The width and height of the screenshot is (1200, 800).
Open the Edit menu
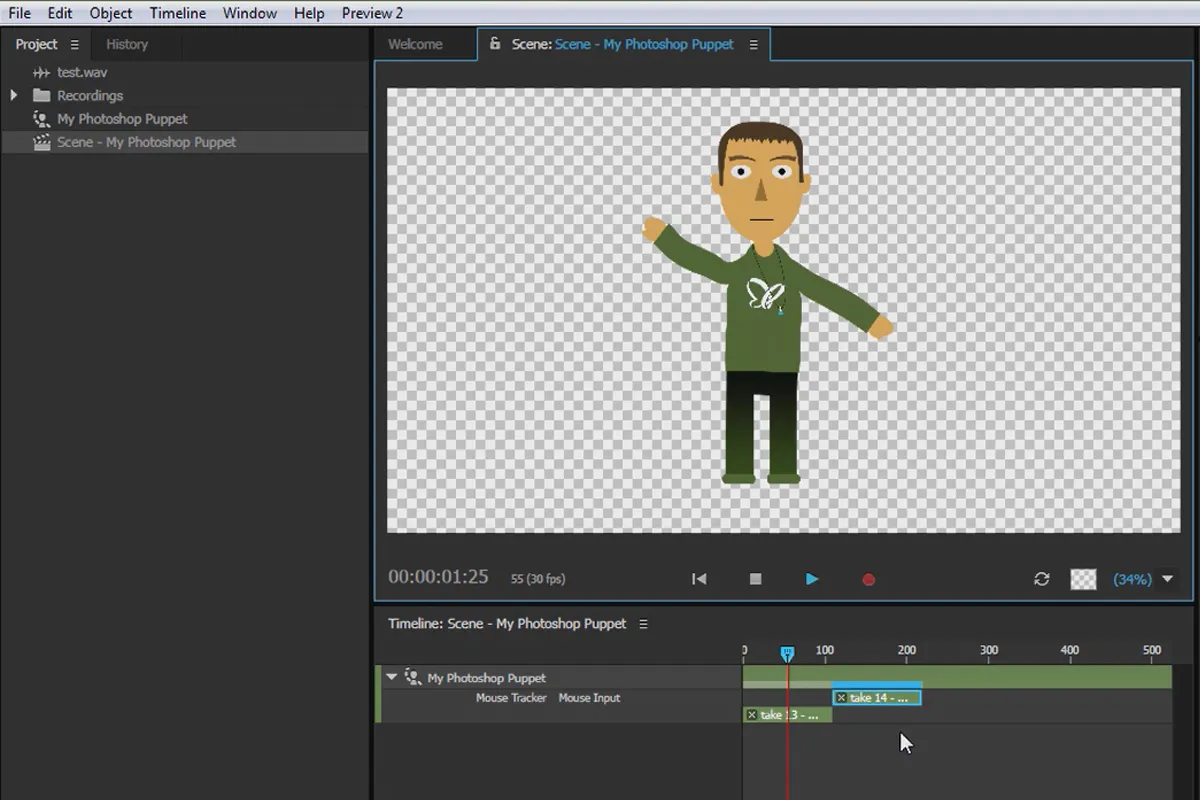60,13
